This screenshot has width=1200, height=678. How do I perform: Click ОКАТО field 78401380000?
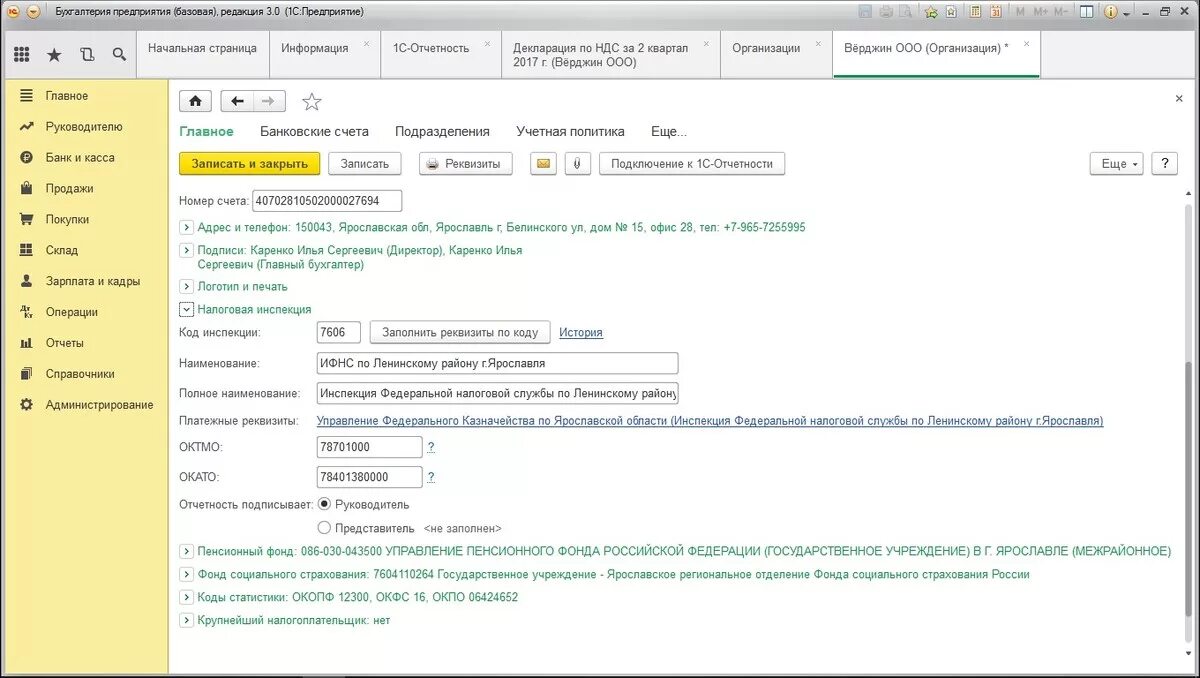[370, 477]
